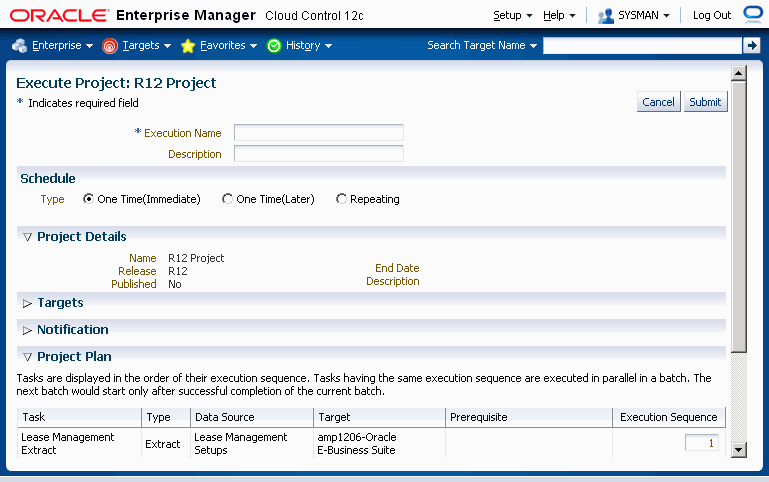769x482 pixels.
Task: Click the Cancel button
Action: 658,102
